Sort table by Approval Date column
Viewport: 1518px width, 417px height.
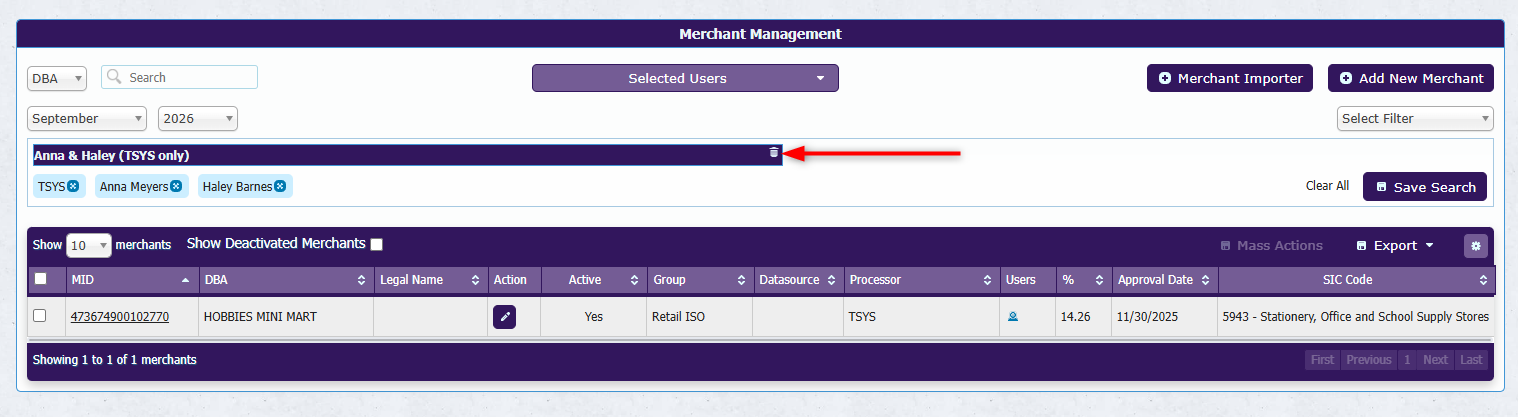(1165, 280)
